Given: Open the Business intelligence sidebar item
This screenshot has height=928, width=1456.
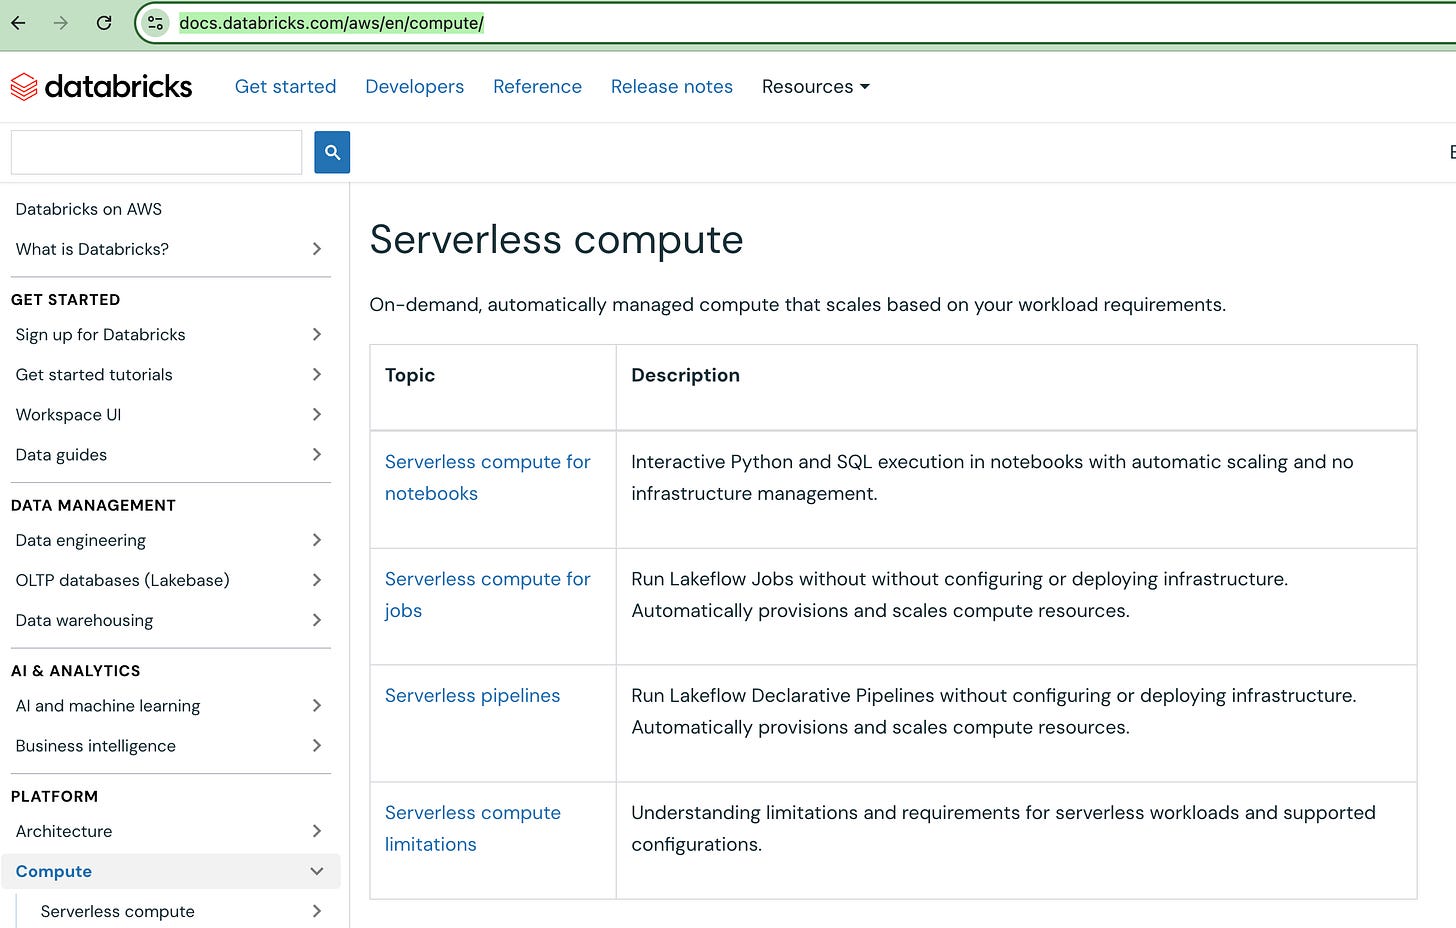Looking at the screenshot, I should (x=96, y=746).
